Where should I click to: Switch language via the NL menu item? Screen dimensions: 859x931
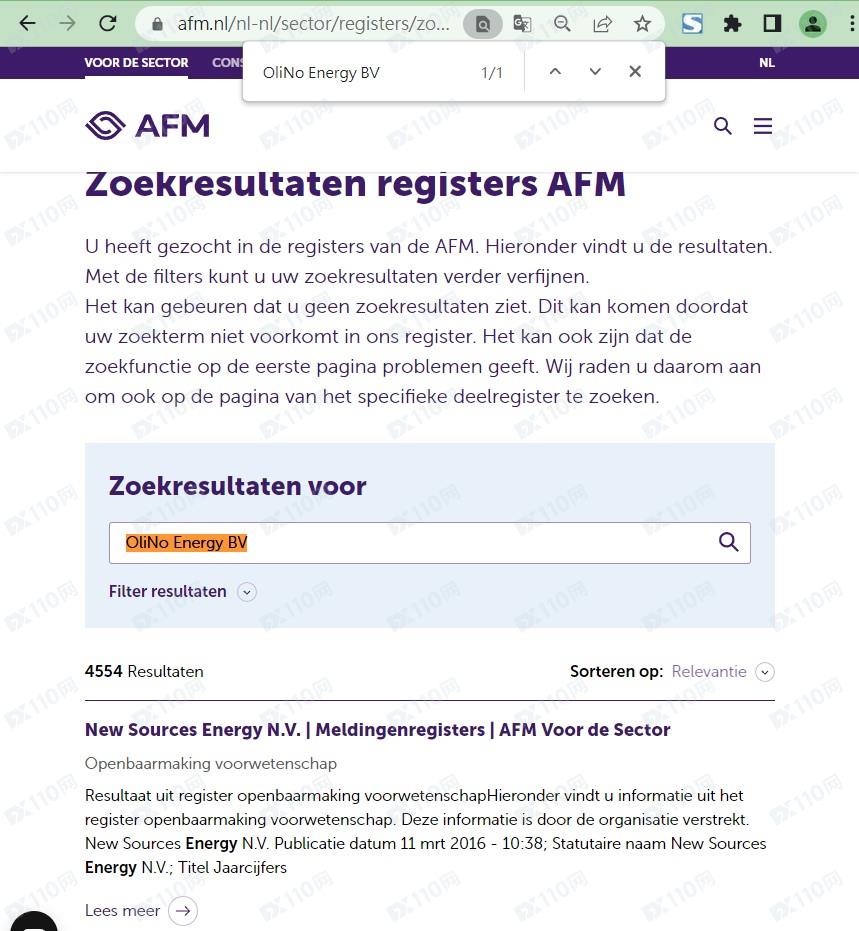coord(766,62)
